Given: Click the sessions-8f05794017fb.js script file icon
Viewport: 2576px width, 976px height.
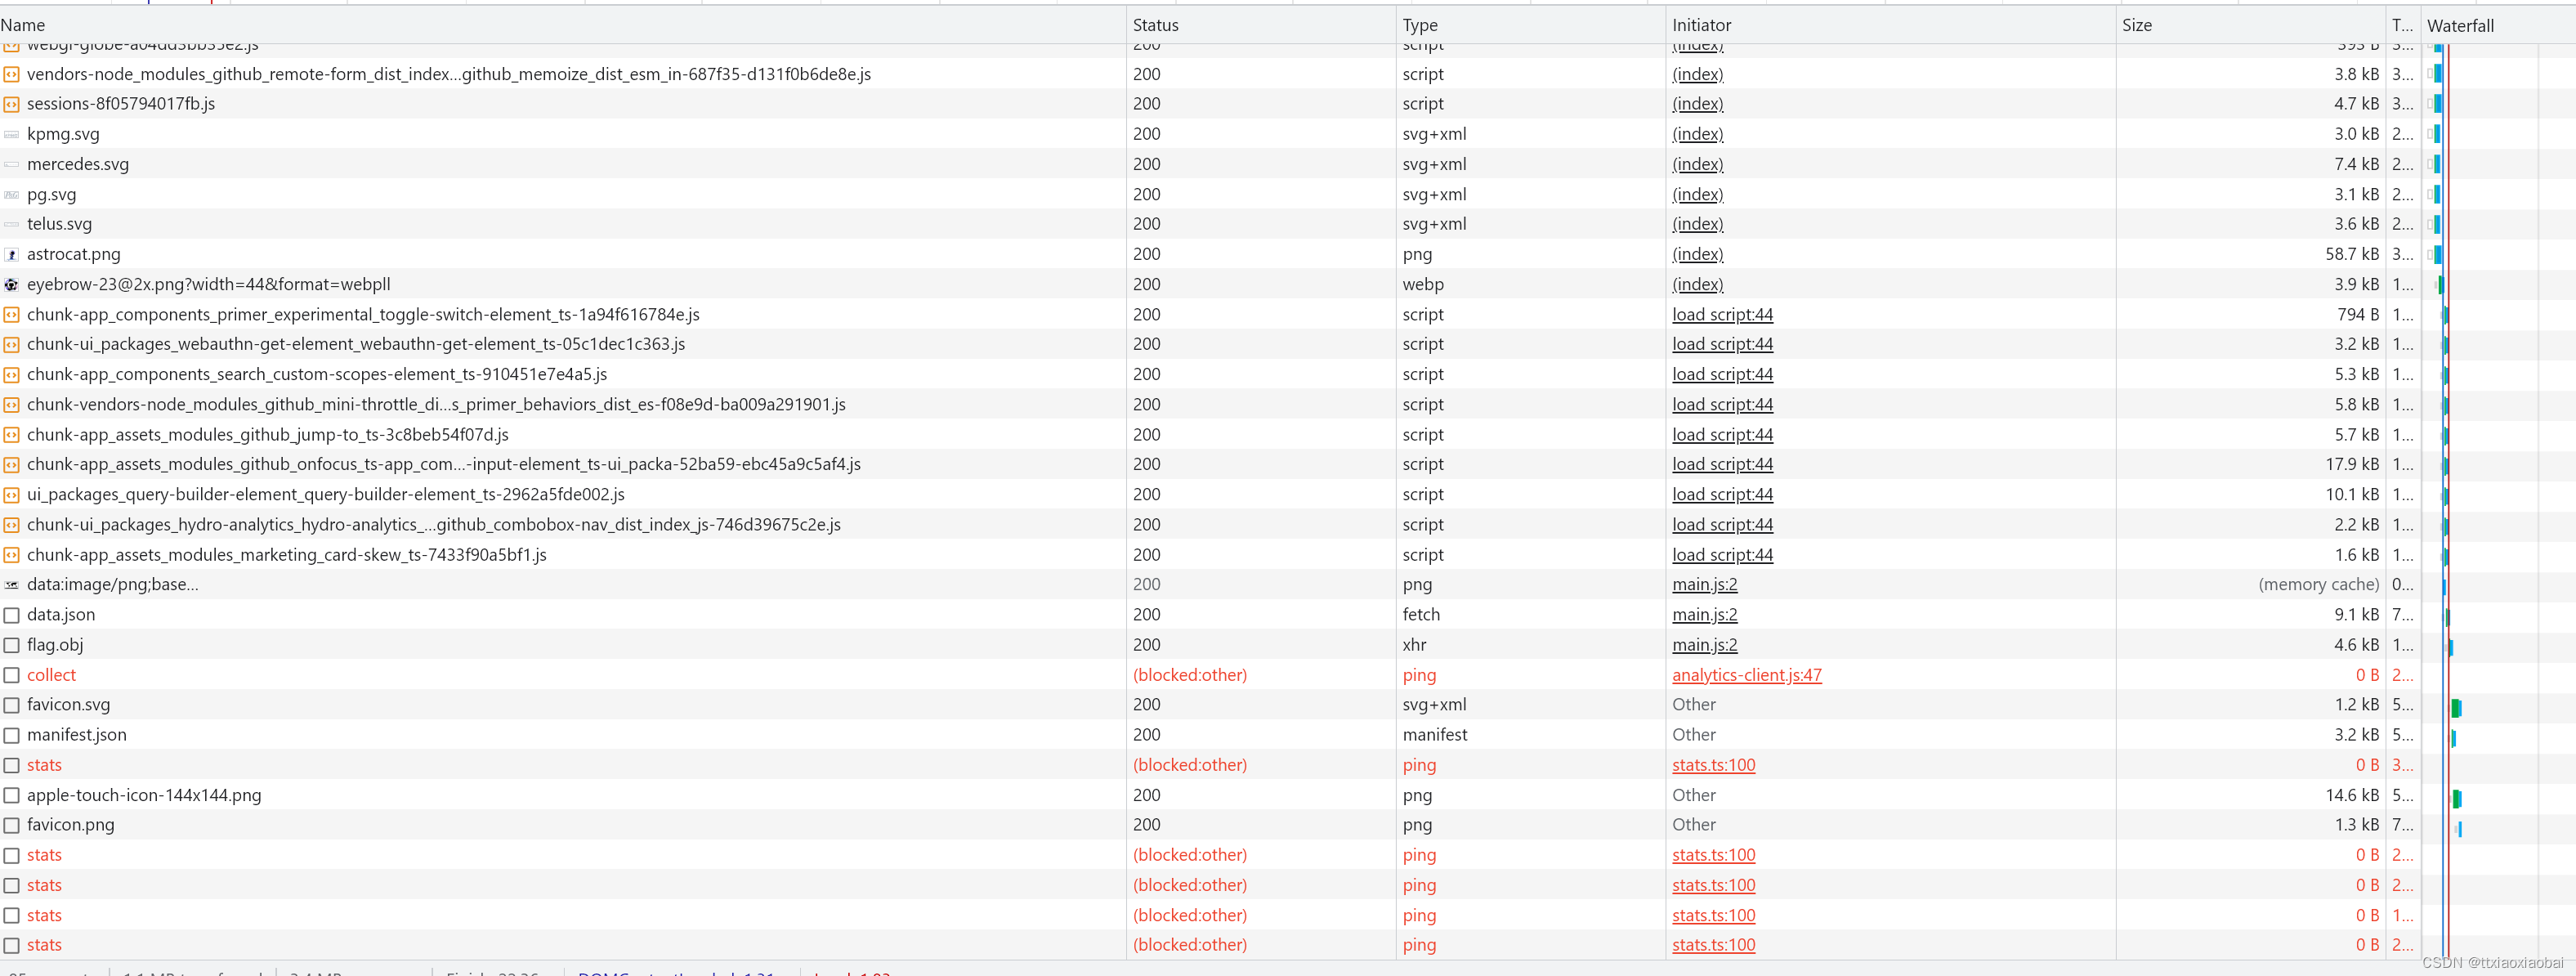Looking at the screenshot, I should tap(11, 104).
